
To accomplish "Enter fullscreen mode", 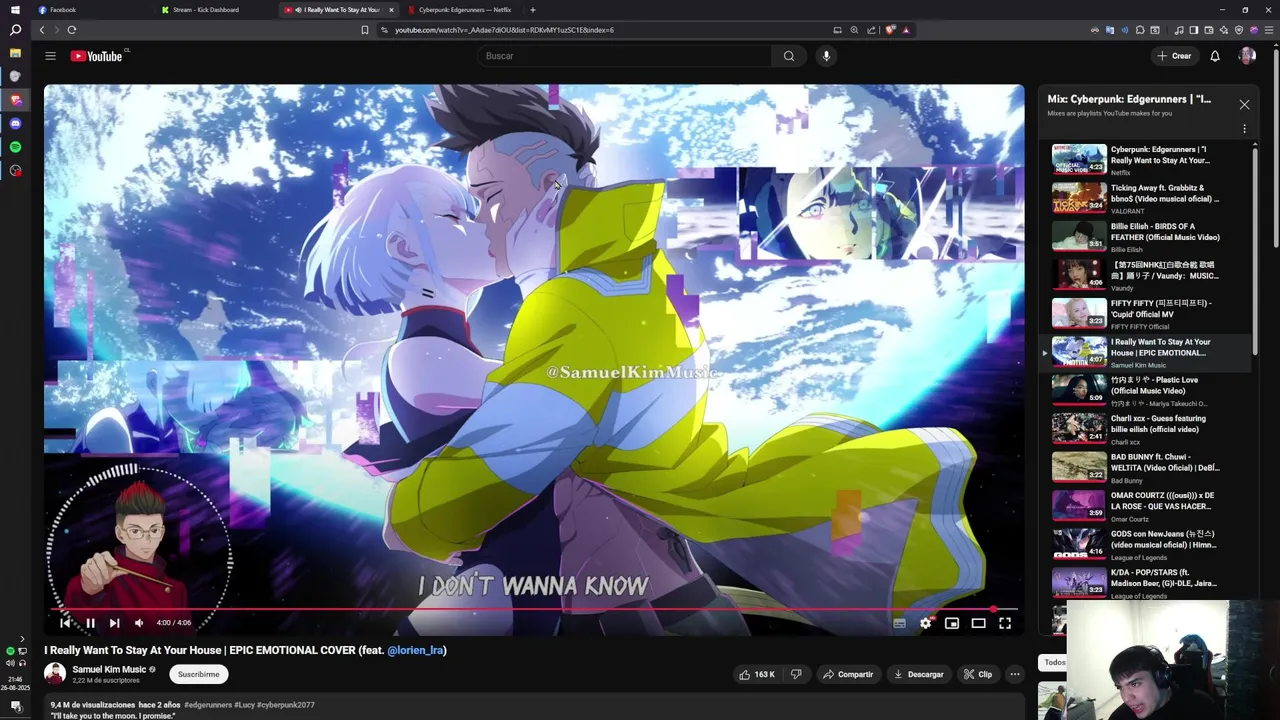I will click(x=1005, y=623).
